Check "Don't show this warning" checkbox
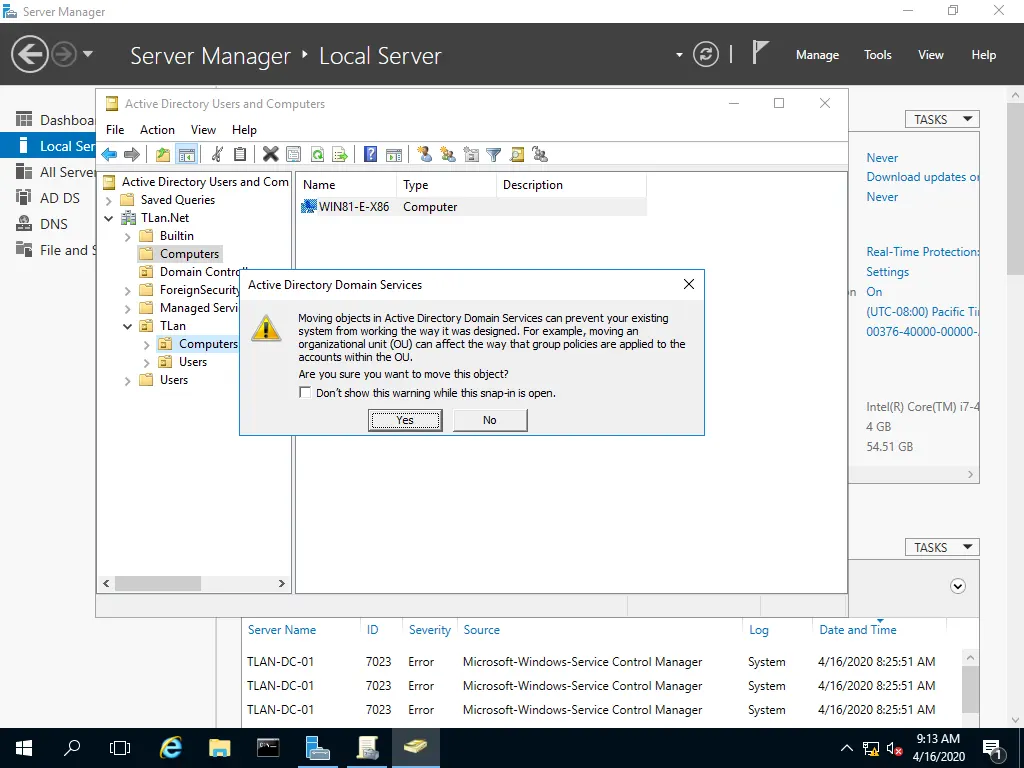 tap(305, 392)
